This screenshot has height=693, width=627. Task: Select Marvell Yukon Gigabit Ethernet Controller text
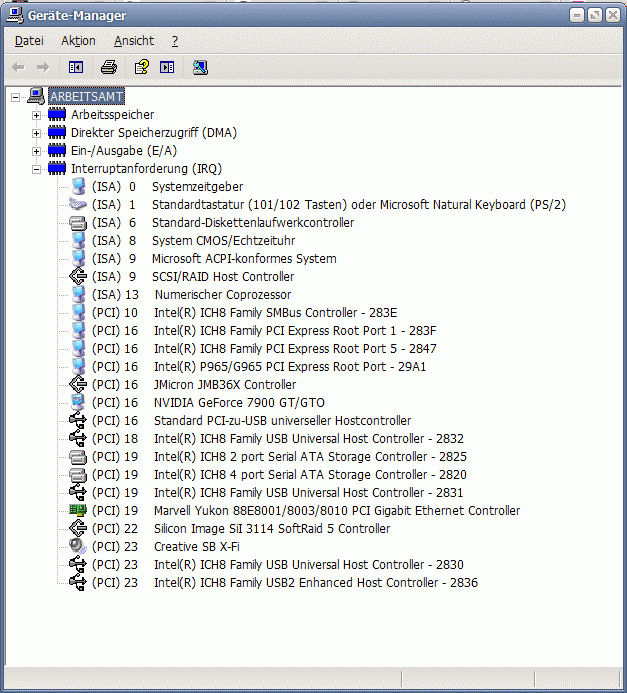pyautogui.click(x=337, y=511)
